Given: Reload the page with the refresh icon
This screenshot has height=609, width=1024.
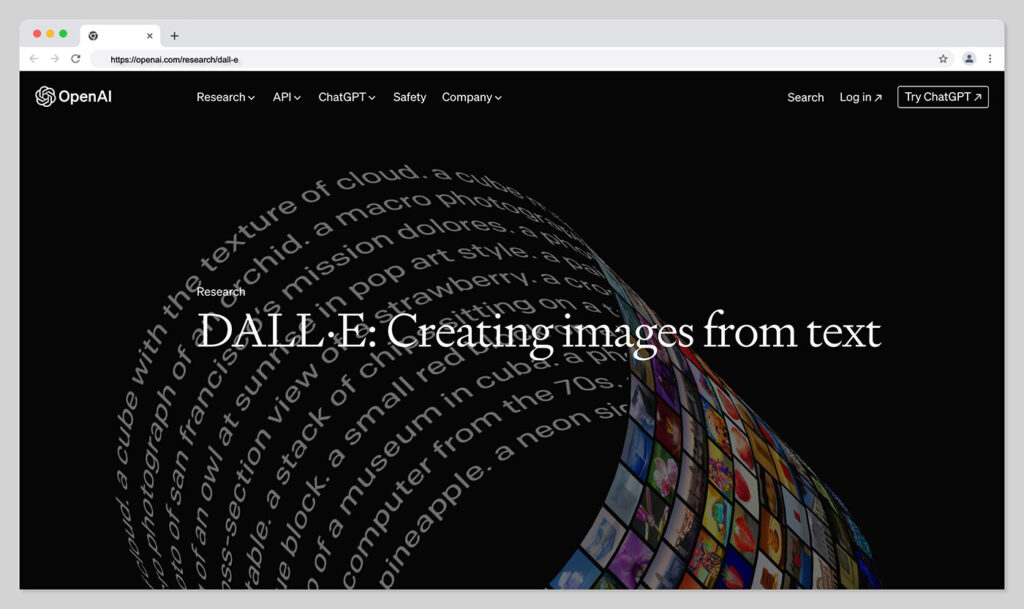Looking at the screenshot, I should (x=76, y=59).
